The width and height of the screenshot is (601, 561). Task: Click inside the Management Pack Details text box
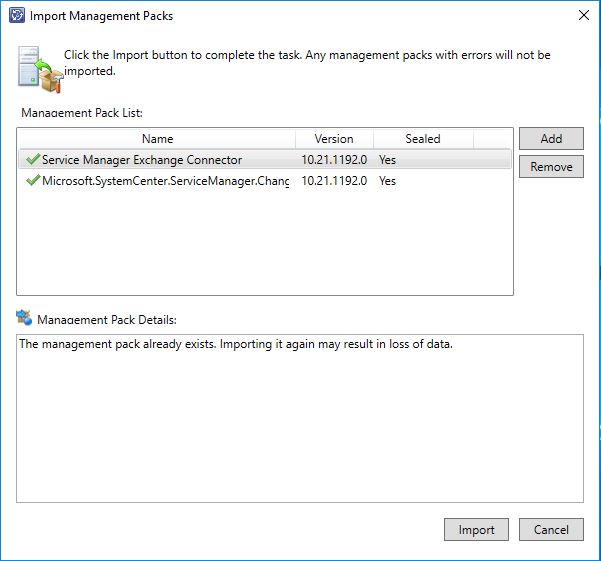coord(300,418)
